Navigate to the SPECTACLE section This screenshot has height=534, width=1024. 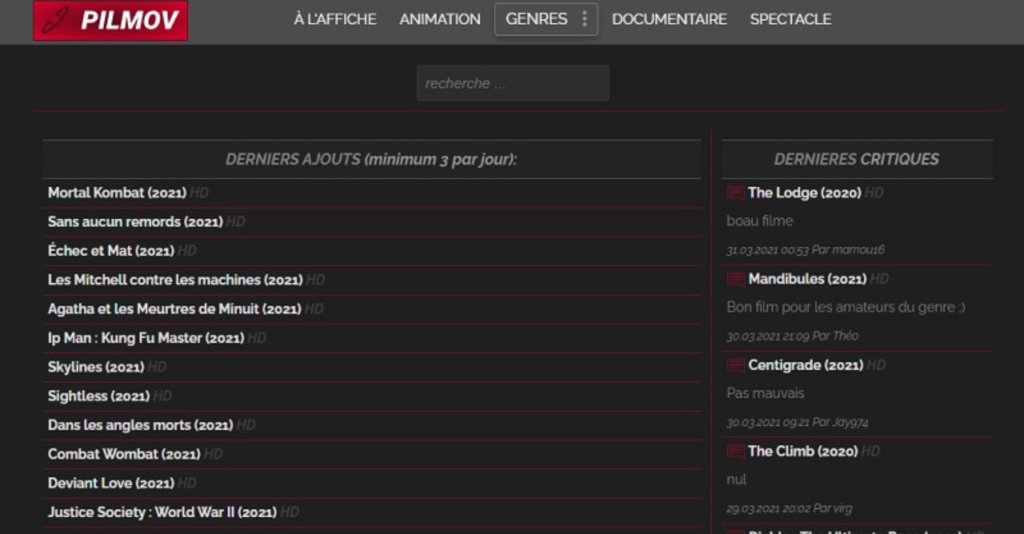790,19
